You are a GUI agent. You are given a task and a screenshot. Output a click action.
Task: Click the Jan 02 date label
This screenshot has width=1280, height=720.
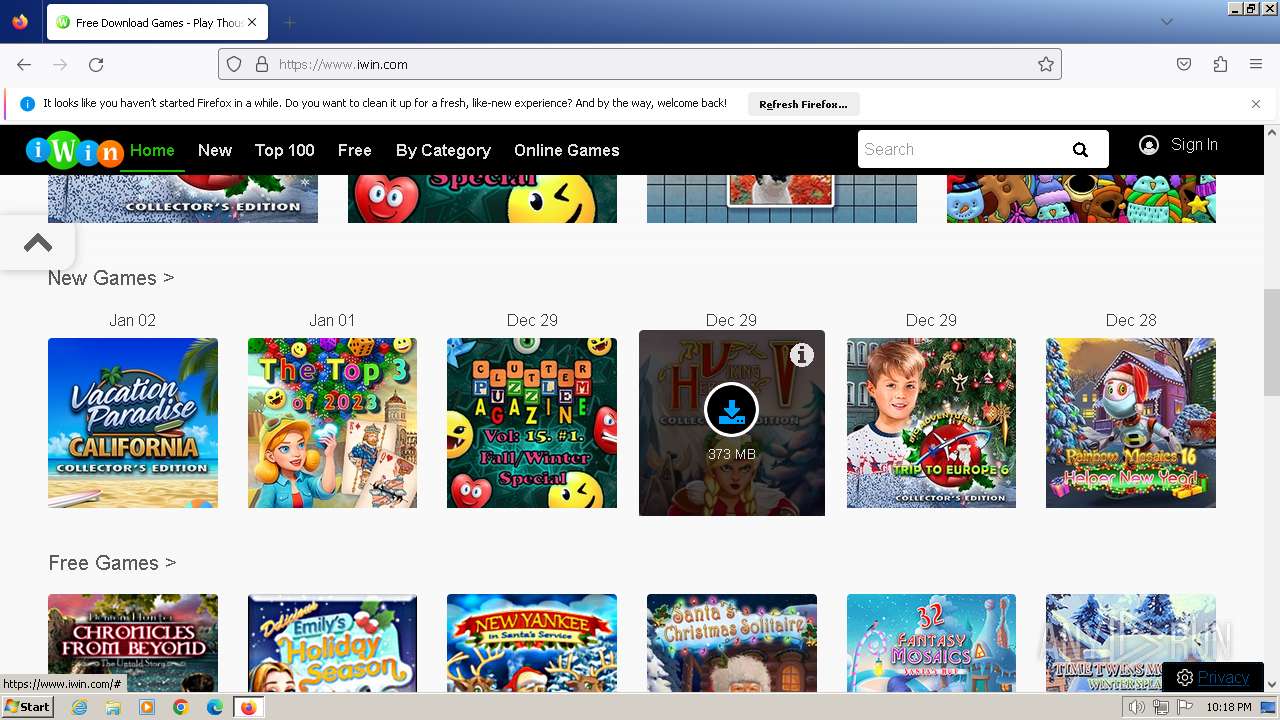click(x=133, y=320)
